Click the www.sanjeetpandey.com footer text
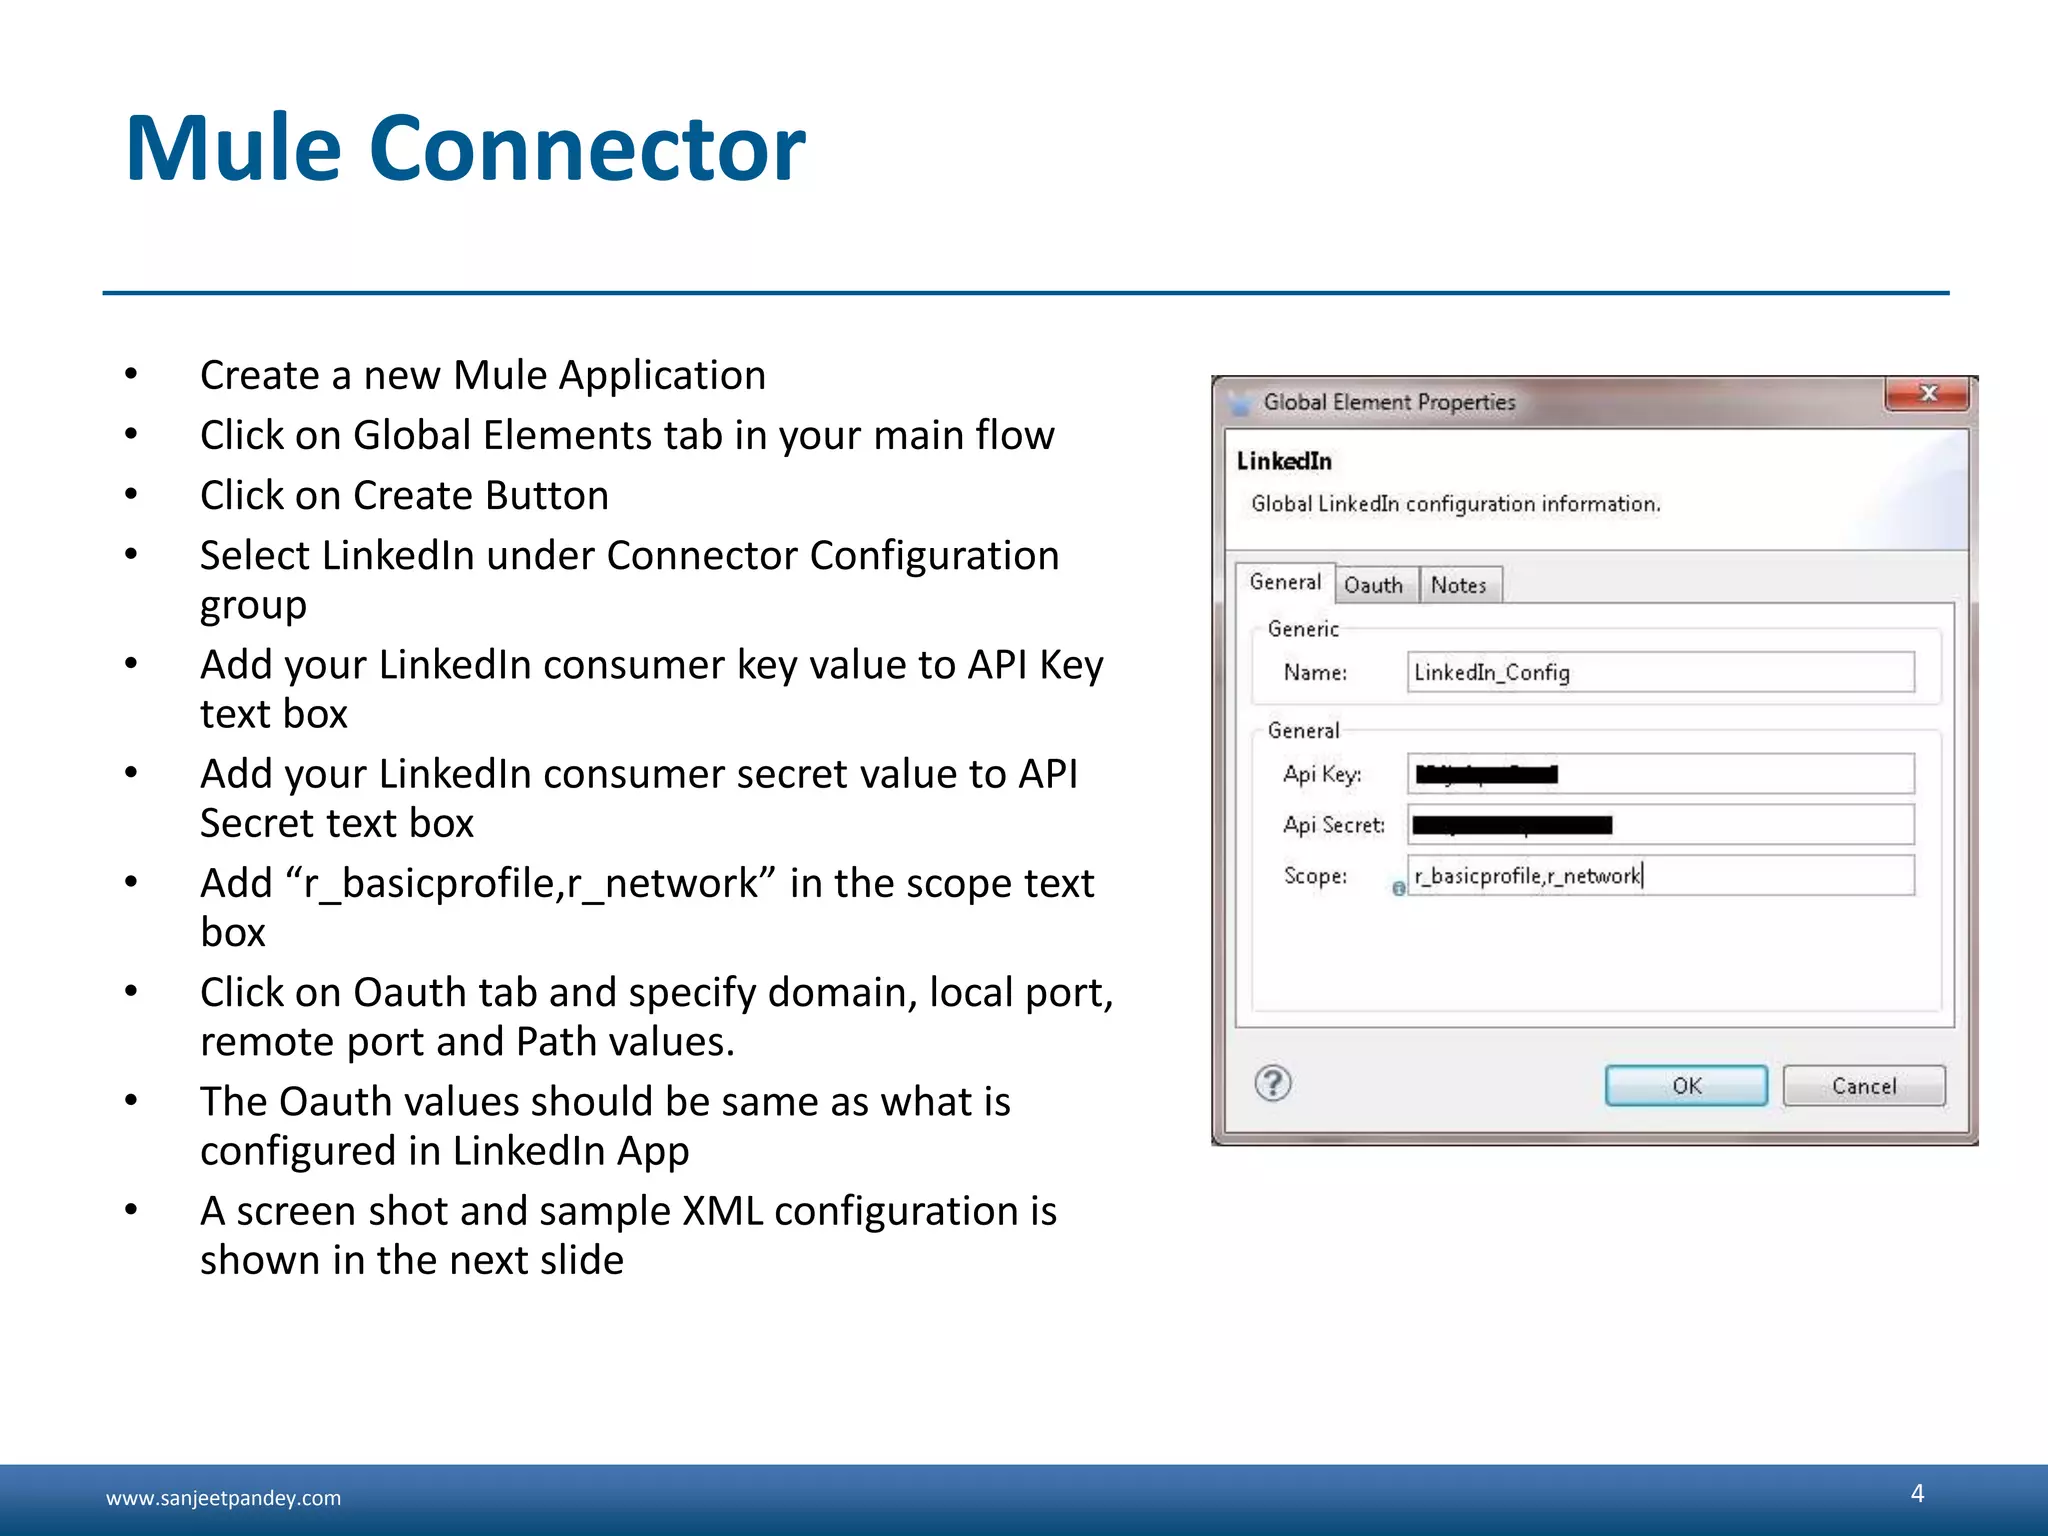The image size is (2048, 1536). tap(223, 1498)
